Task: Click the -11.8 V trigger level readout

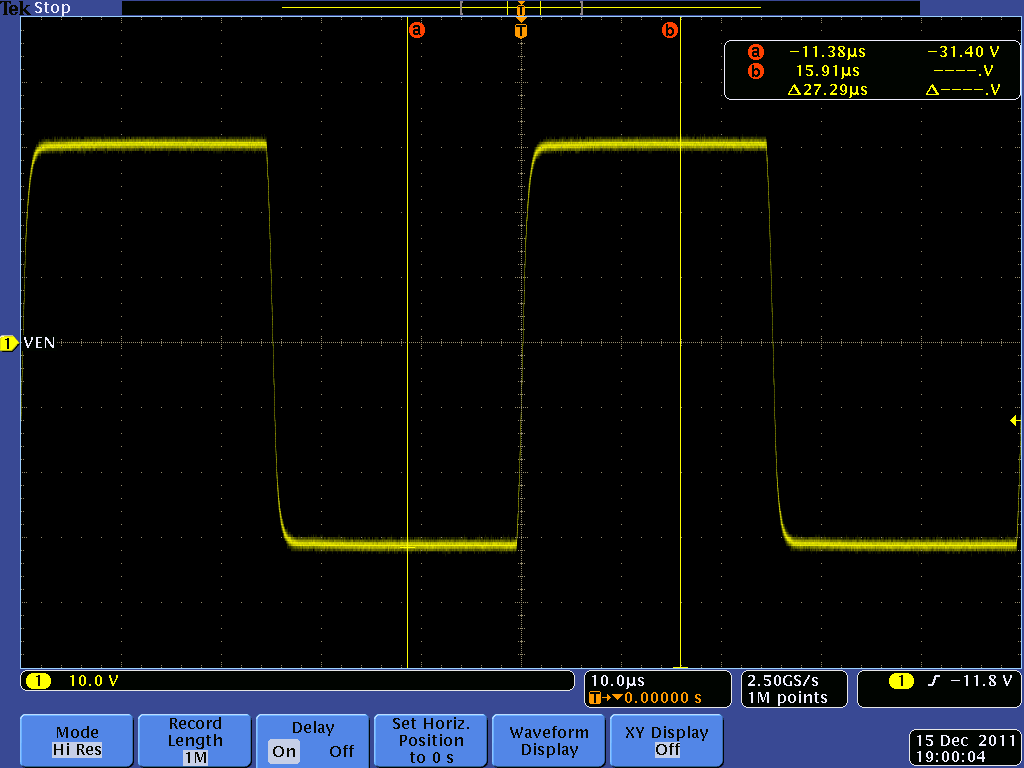Action: [981, 681]
